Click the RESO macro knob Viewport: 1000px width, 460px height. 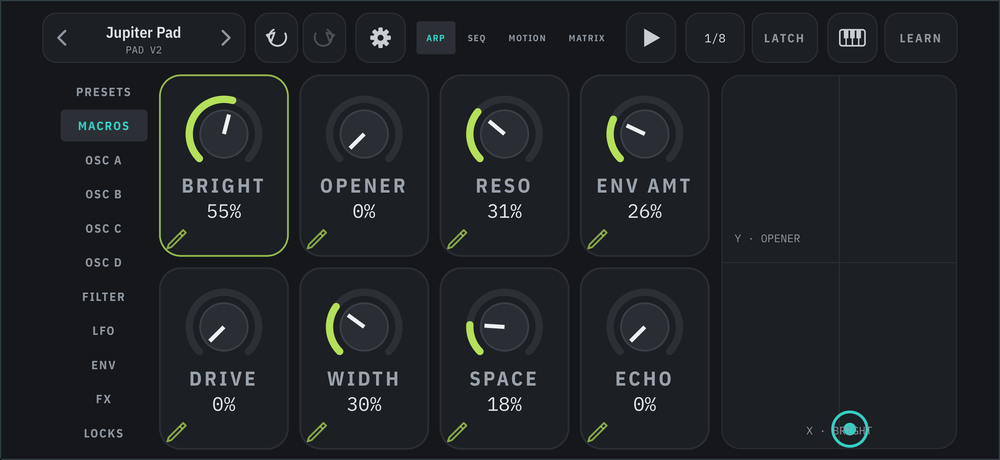tap(504, 134)
